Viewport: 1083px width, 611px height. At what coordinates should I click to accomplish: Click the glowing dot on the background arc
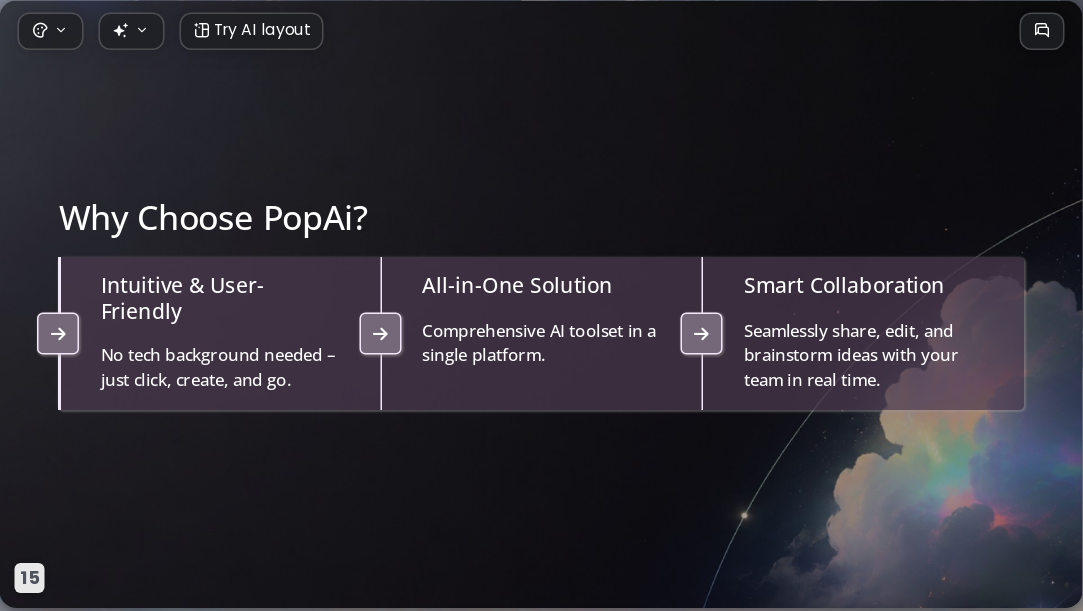click(x=745, y=515)
